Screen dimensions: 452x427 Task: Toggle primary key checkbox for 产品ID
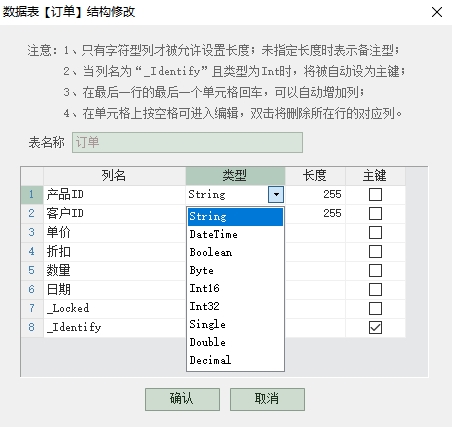click(x=375, y=194)
